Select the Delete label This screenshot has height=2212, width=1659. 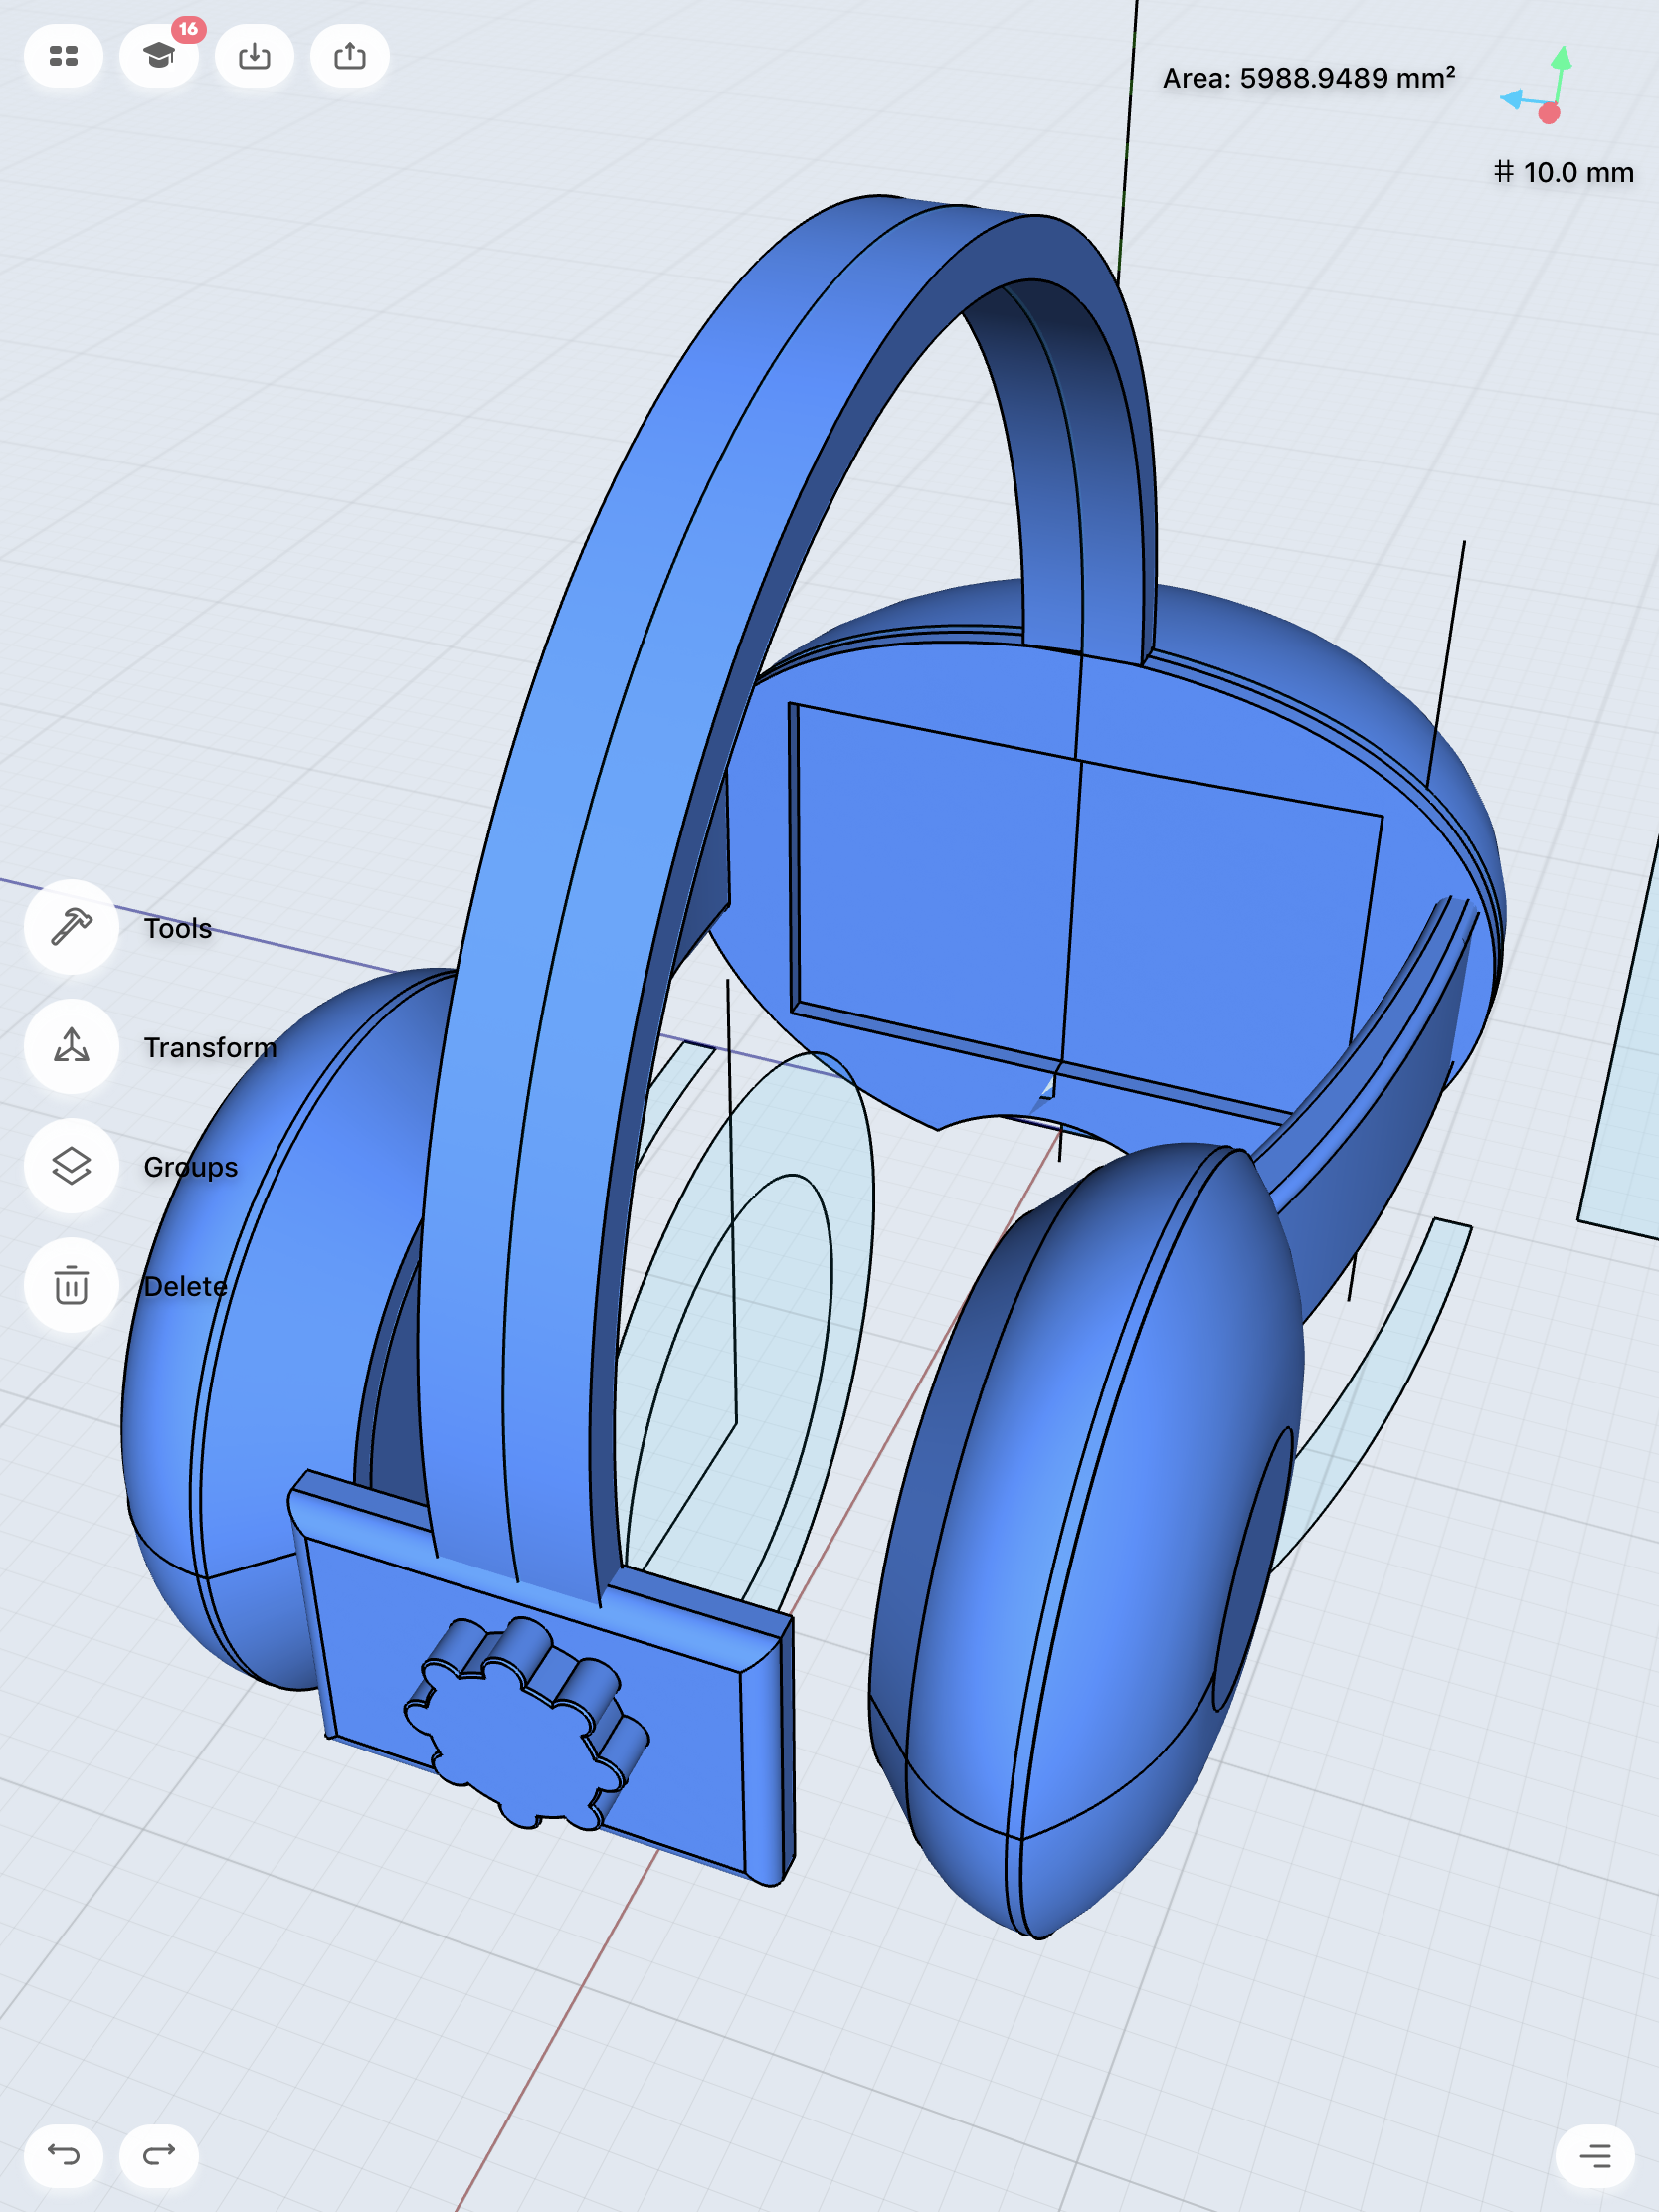tap(185, 1286)
